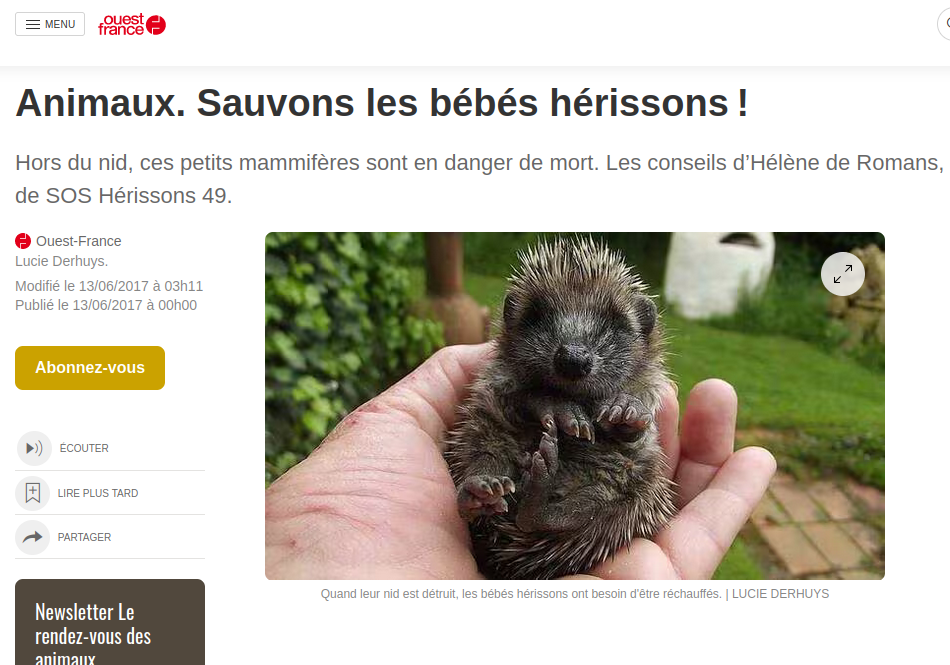The image size is (950, 665).
Task: Click the Ouest-France logo in the header
Action: pyautogui.click(x=132, y=24)
